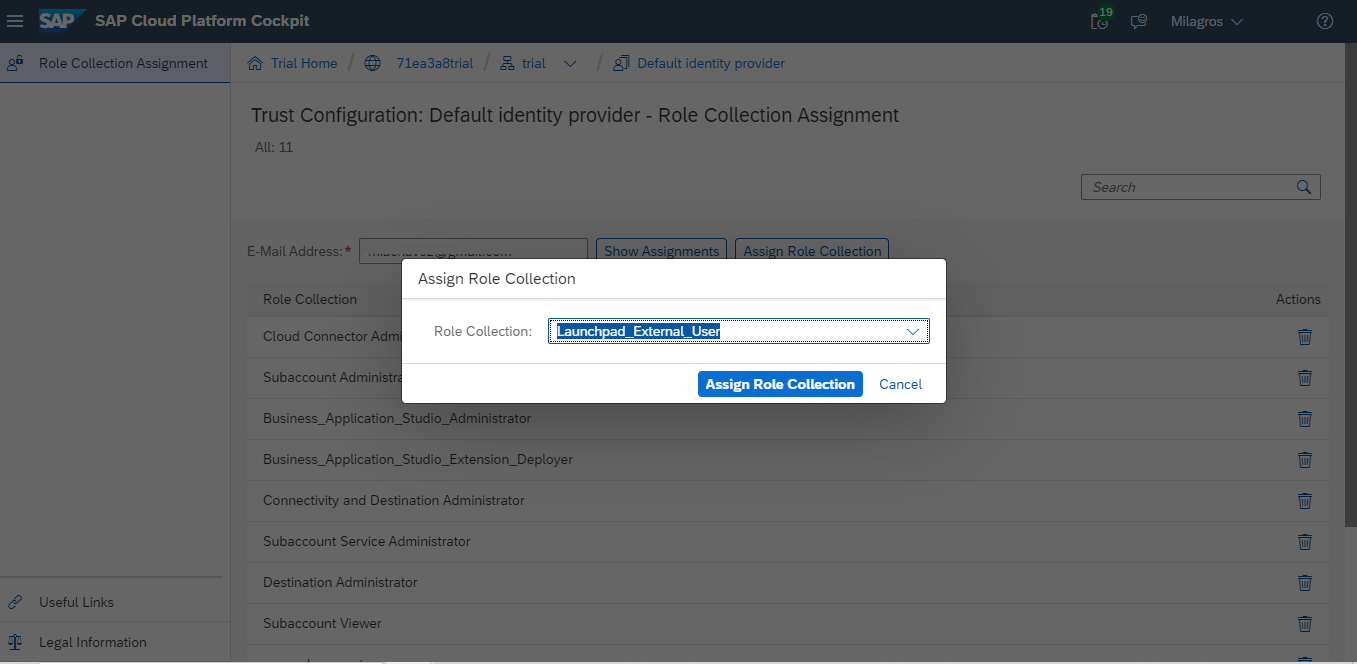Expand the Role Collection dropdown arrow
1357x664 pixels.
click(x=912, y=331)
